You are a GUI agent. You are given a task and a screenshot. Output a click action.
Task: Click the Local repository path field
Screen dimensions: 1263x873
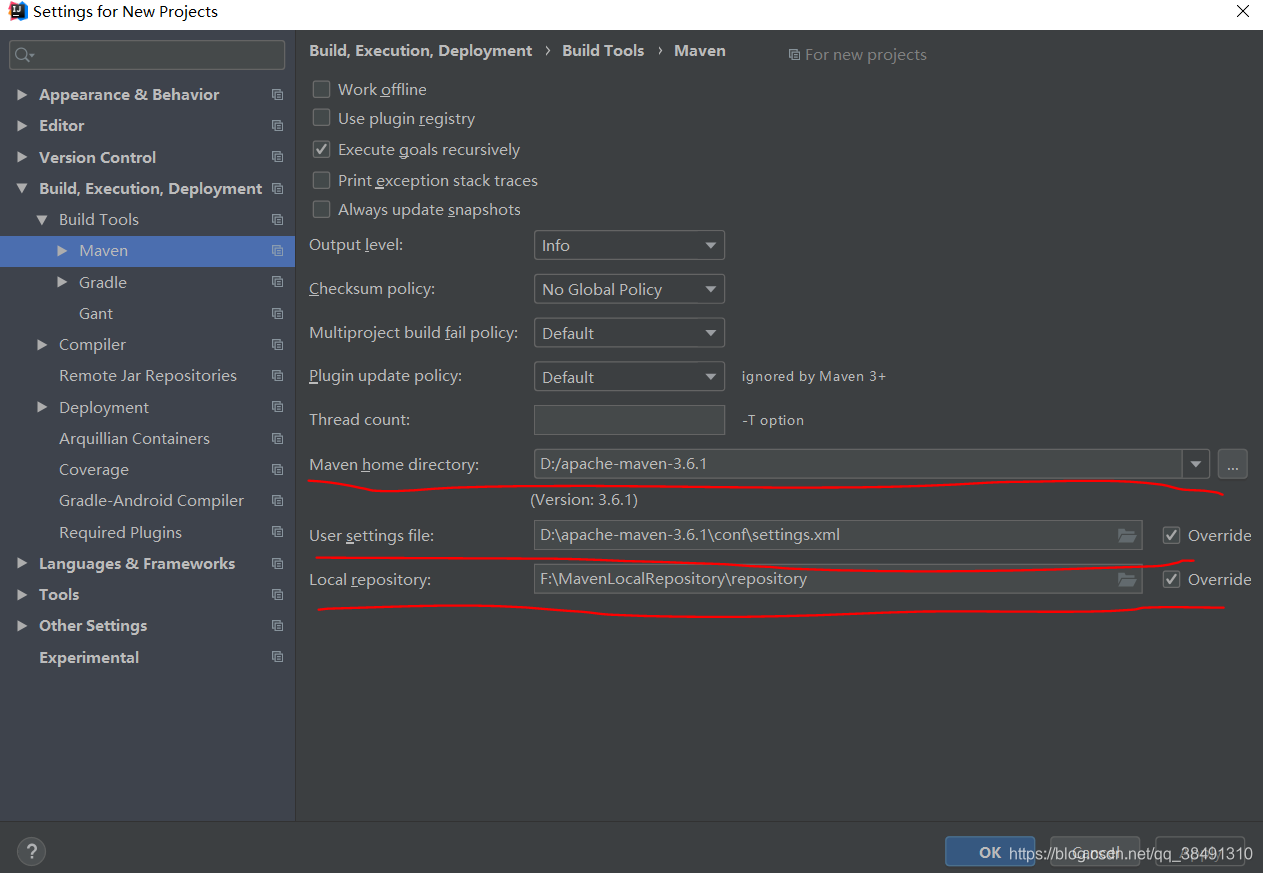pyautogui.click(x=838, y=579)
